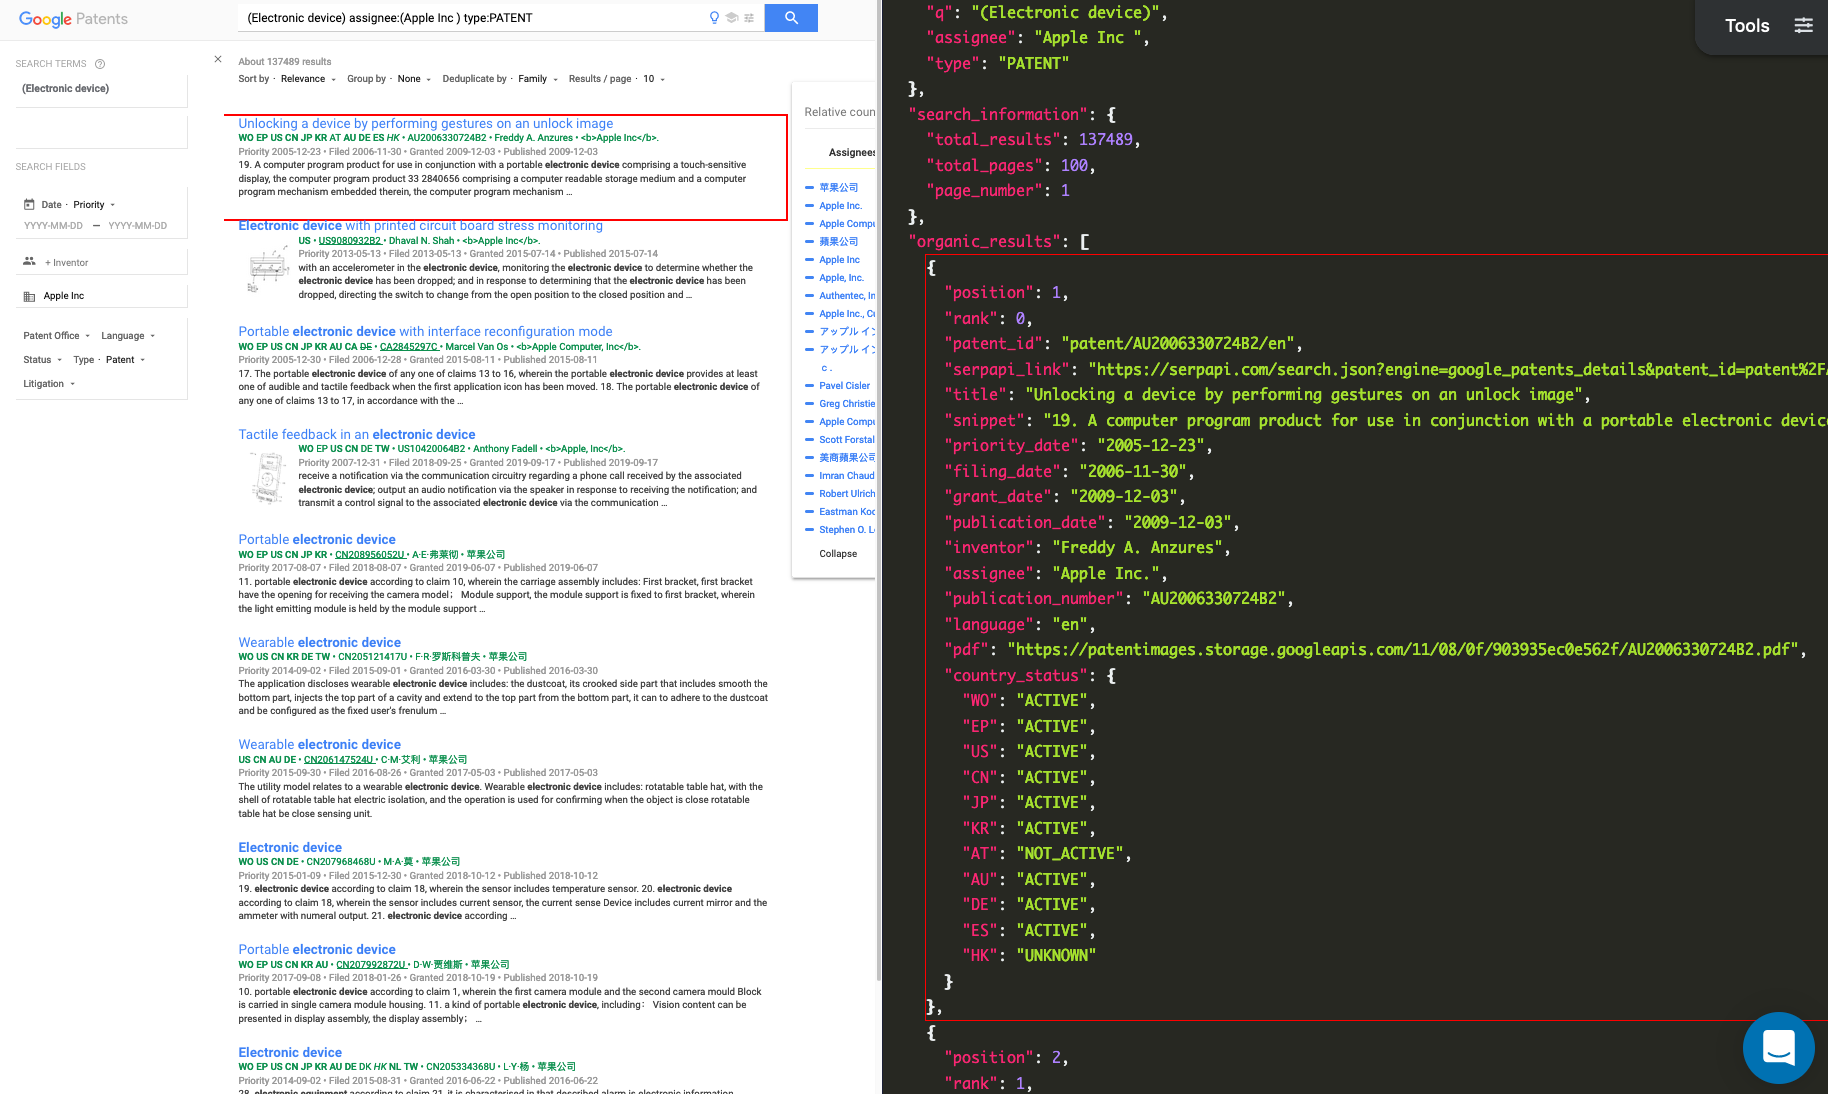Click the calendar icon next to Date
Screen dimensions: 1828x1094
29,205
